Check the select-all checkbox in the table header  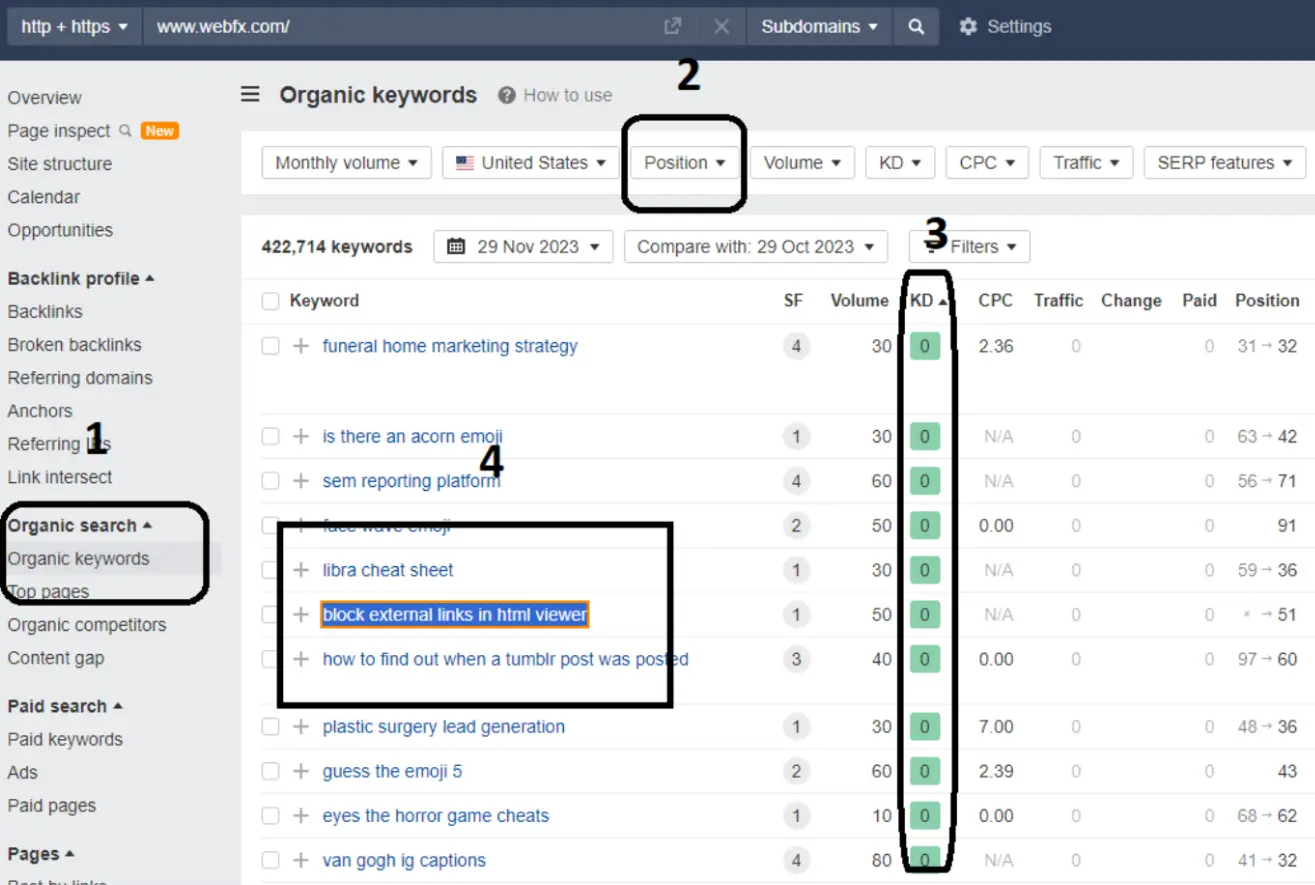click(x=269, y=300)
